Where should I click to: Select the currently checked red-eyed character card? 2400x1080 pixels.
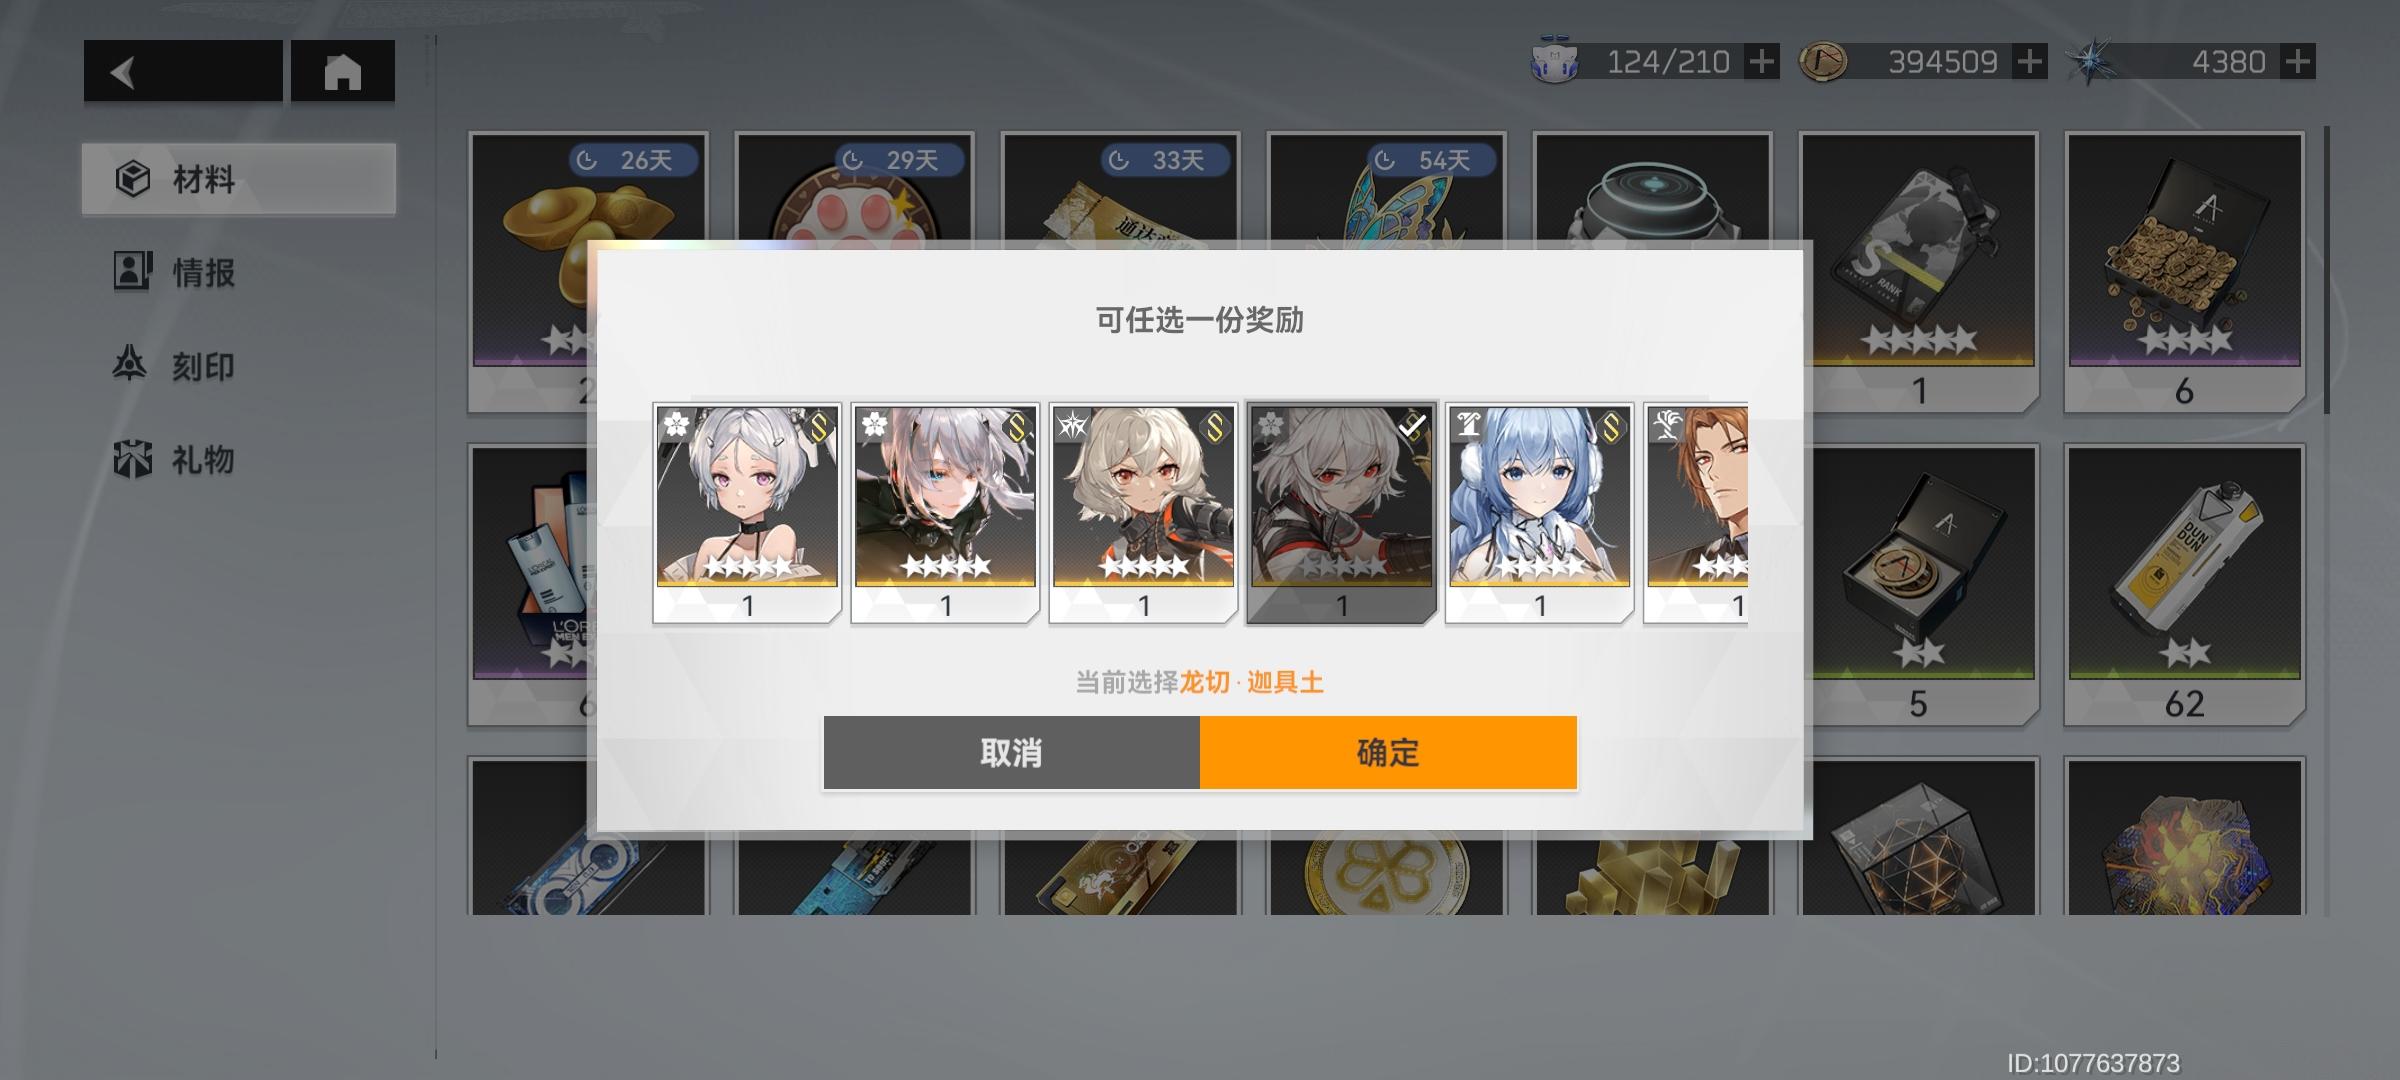coord(1342,513)
